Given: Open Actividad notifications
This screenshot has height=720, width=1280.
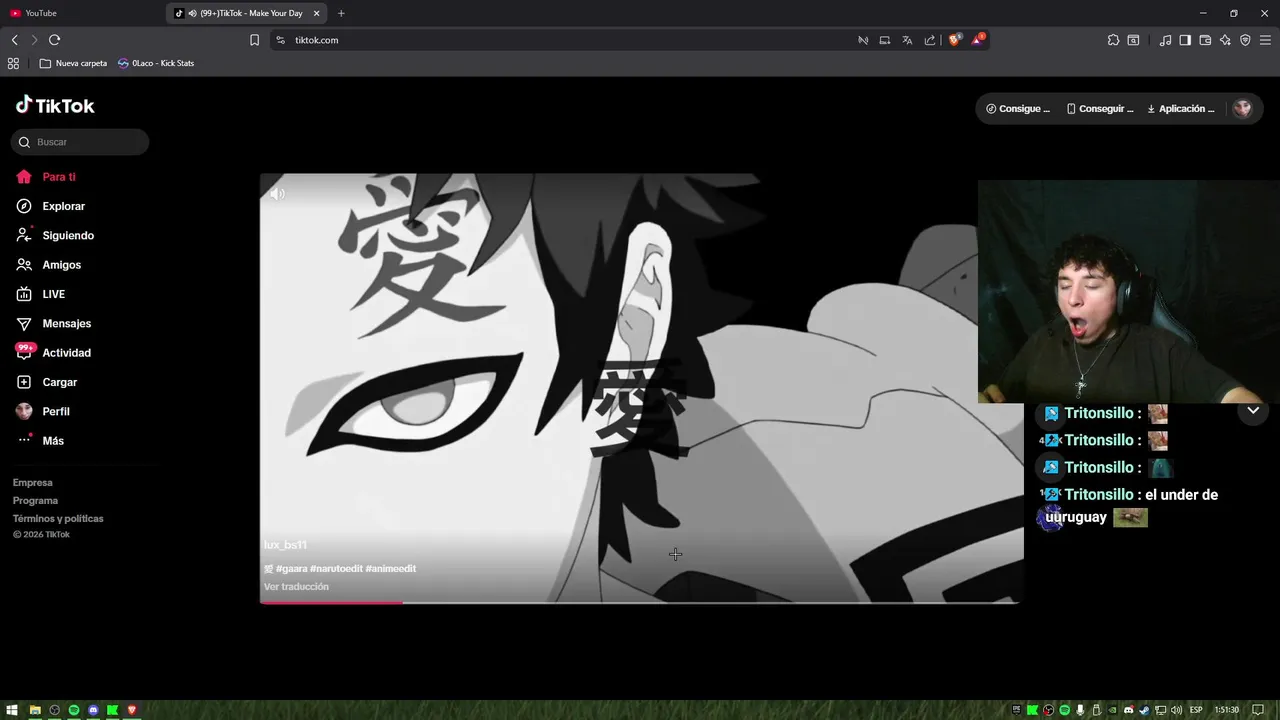Looking at the screenshot, I should tap(53, 353).
